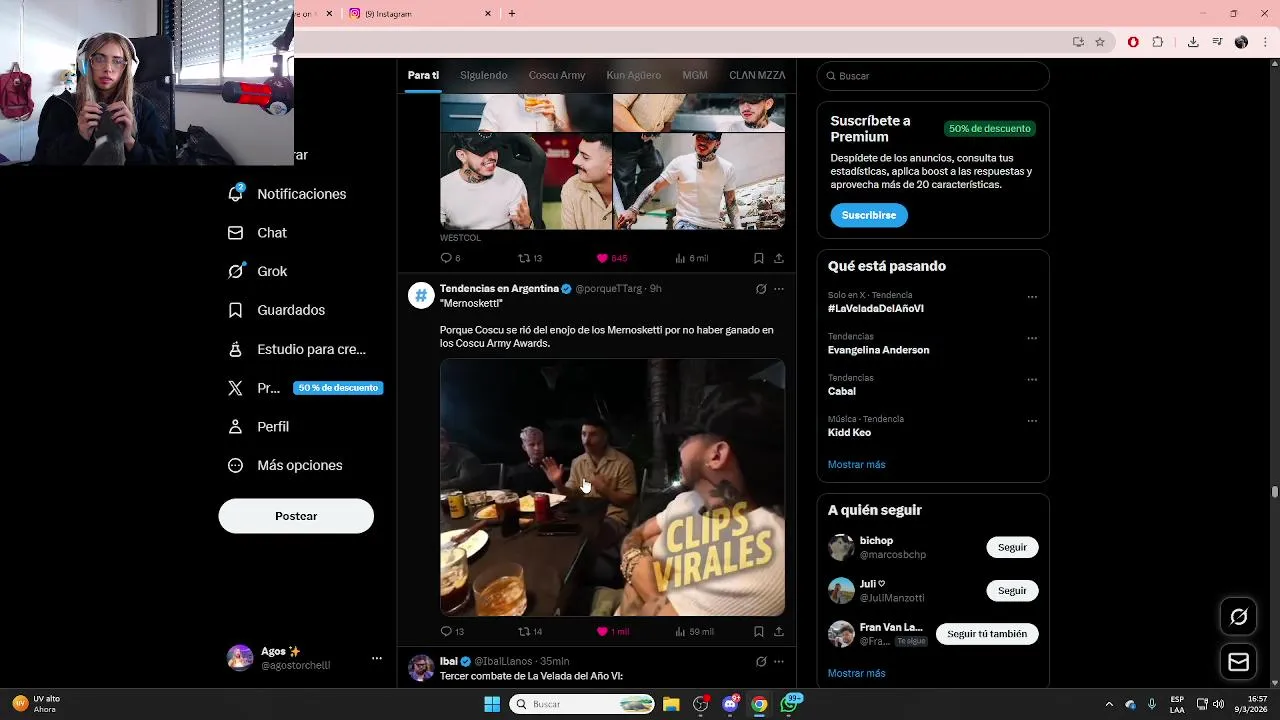Switch to the Coscu Army tab
Image resolution: width=1280 pixels, height=720 pixels.
(x=557, y=75)
